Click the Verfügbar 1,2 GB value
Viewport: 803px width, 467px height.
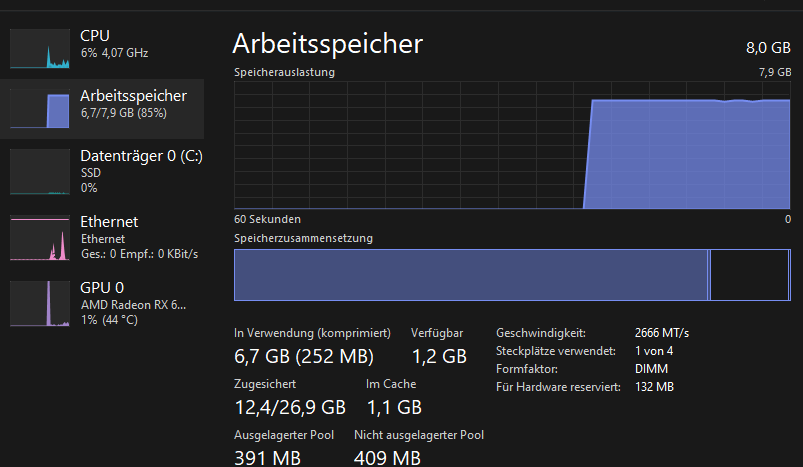click(439, 356)
